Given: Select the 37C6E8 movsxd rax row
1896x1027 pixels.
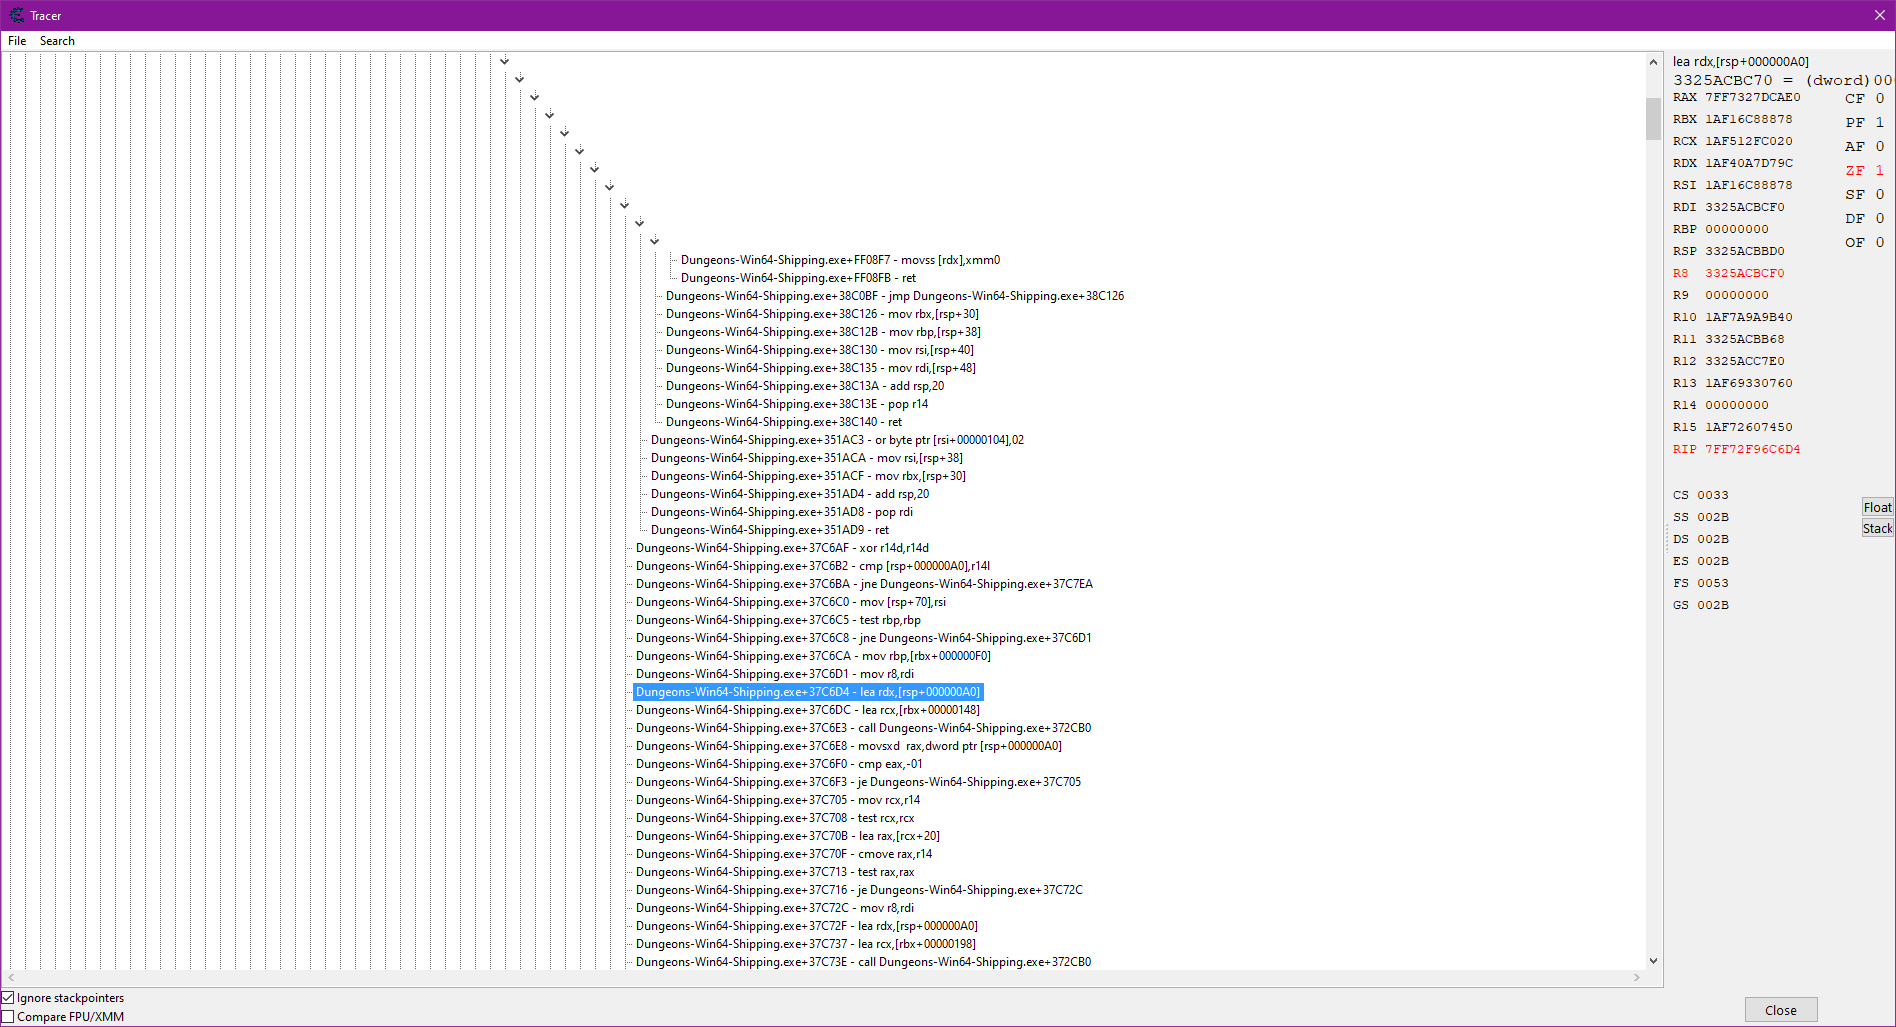Looking at the screenshot, I should pyautogui.click(x=849, y=746).
